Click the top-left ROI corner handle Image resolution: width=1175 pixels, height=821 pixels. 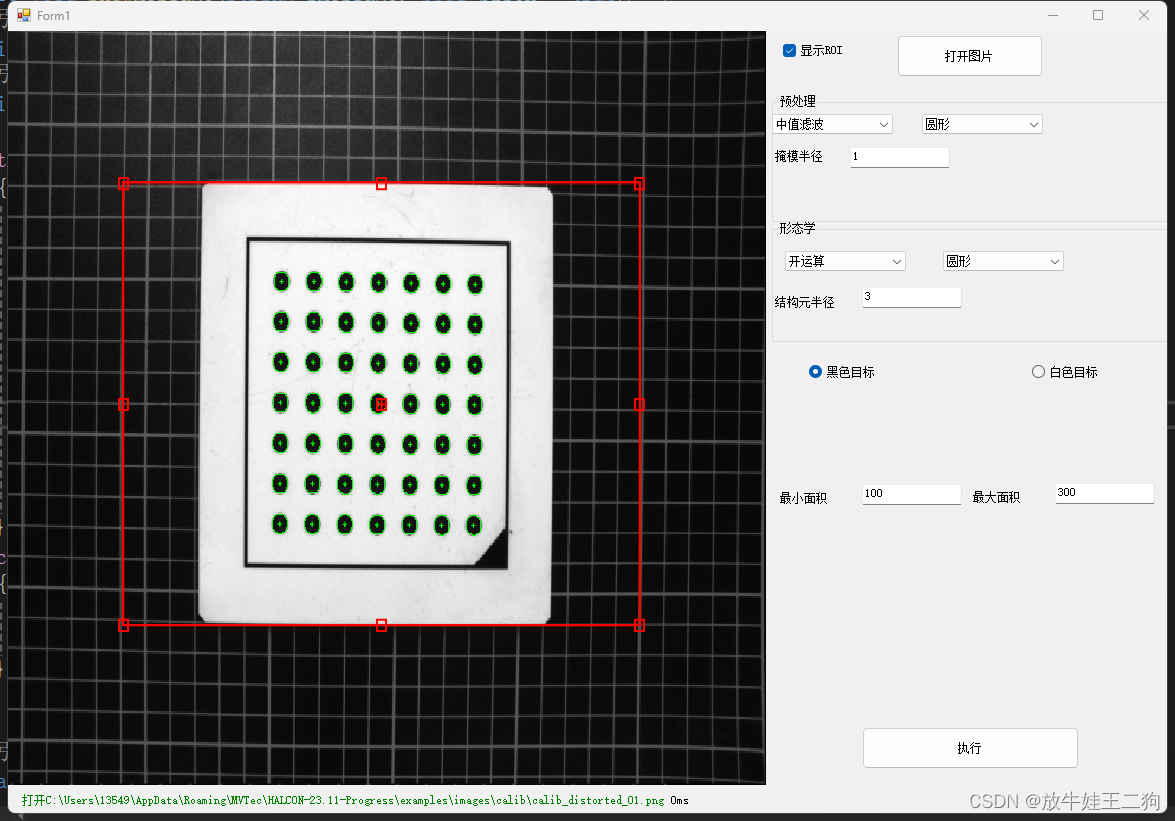pos(124,184)
